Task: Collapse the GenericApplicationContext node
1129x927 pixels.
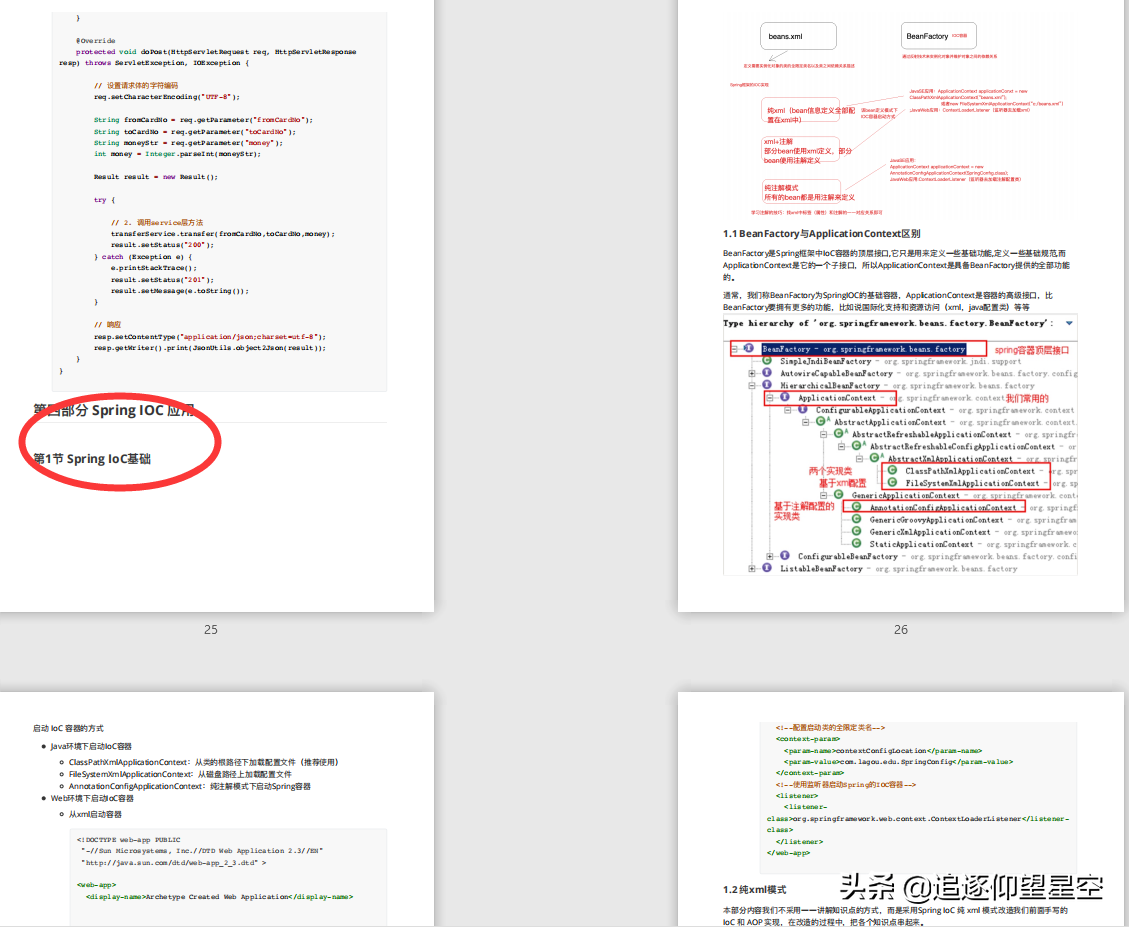Action: coord(824,496)
